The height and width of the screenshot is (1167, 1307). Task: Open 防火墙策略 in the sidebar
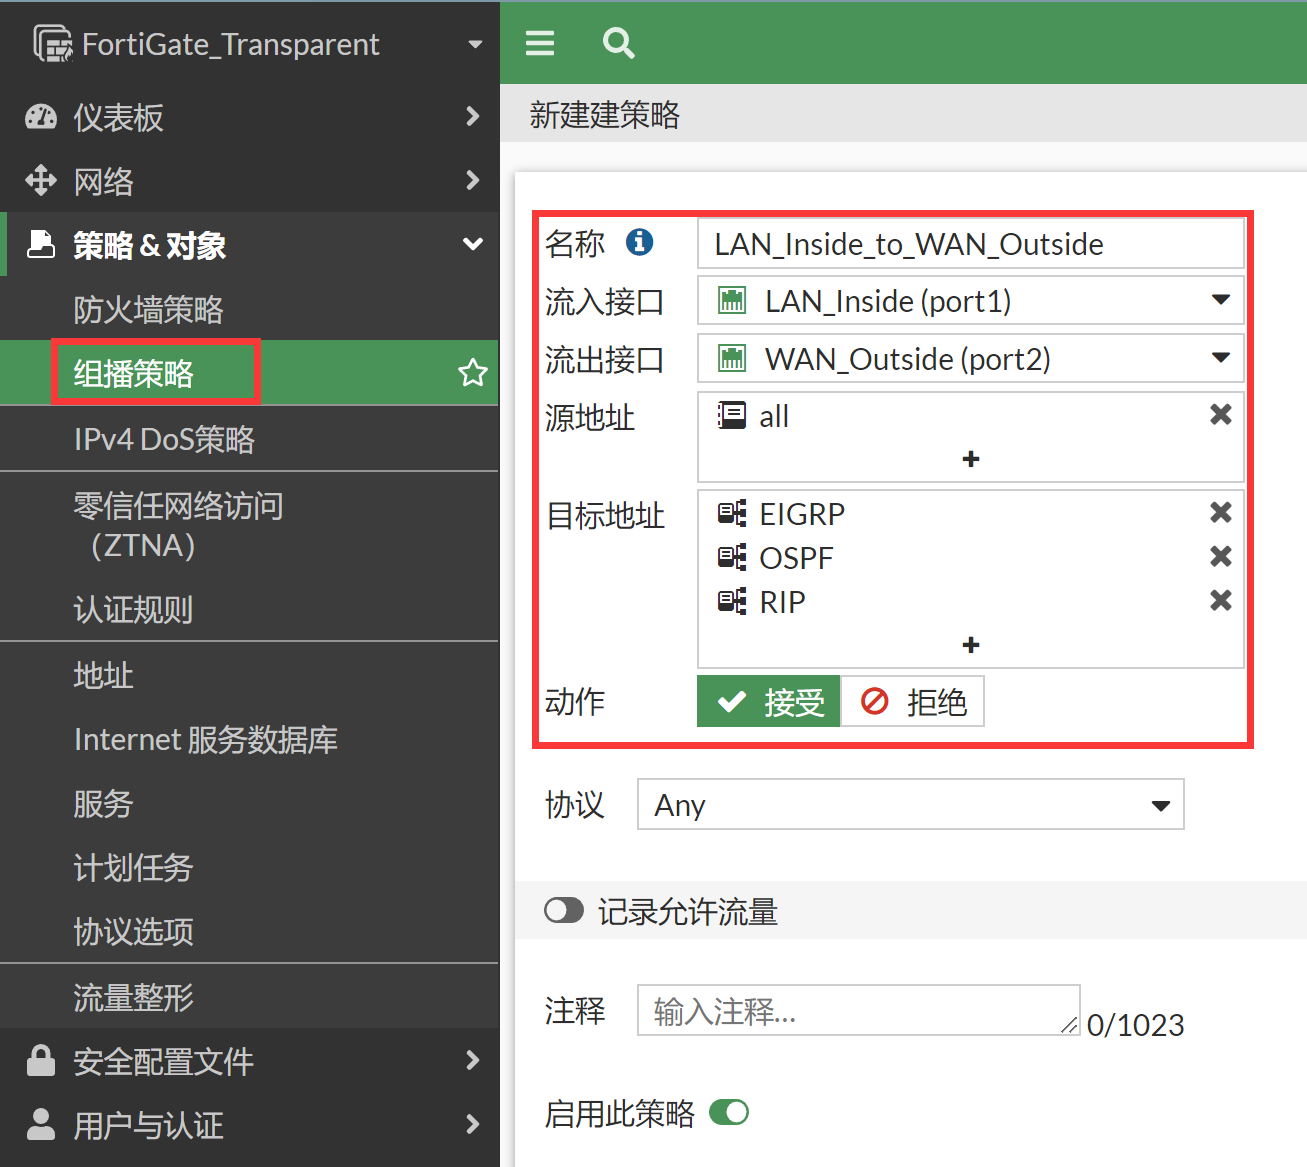pos(148,310)
